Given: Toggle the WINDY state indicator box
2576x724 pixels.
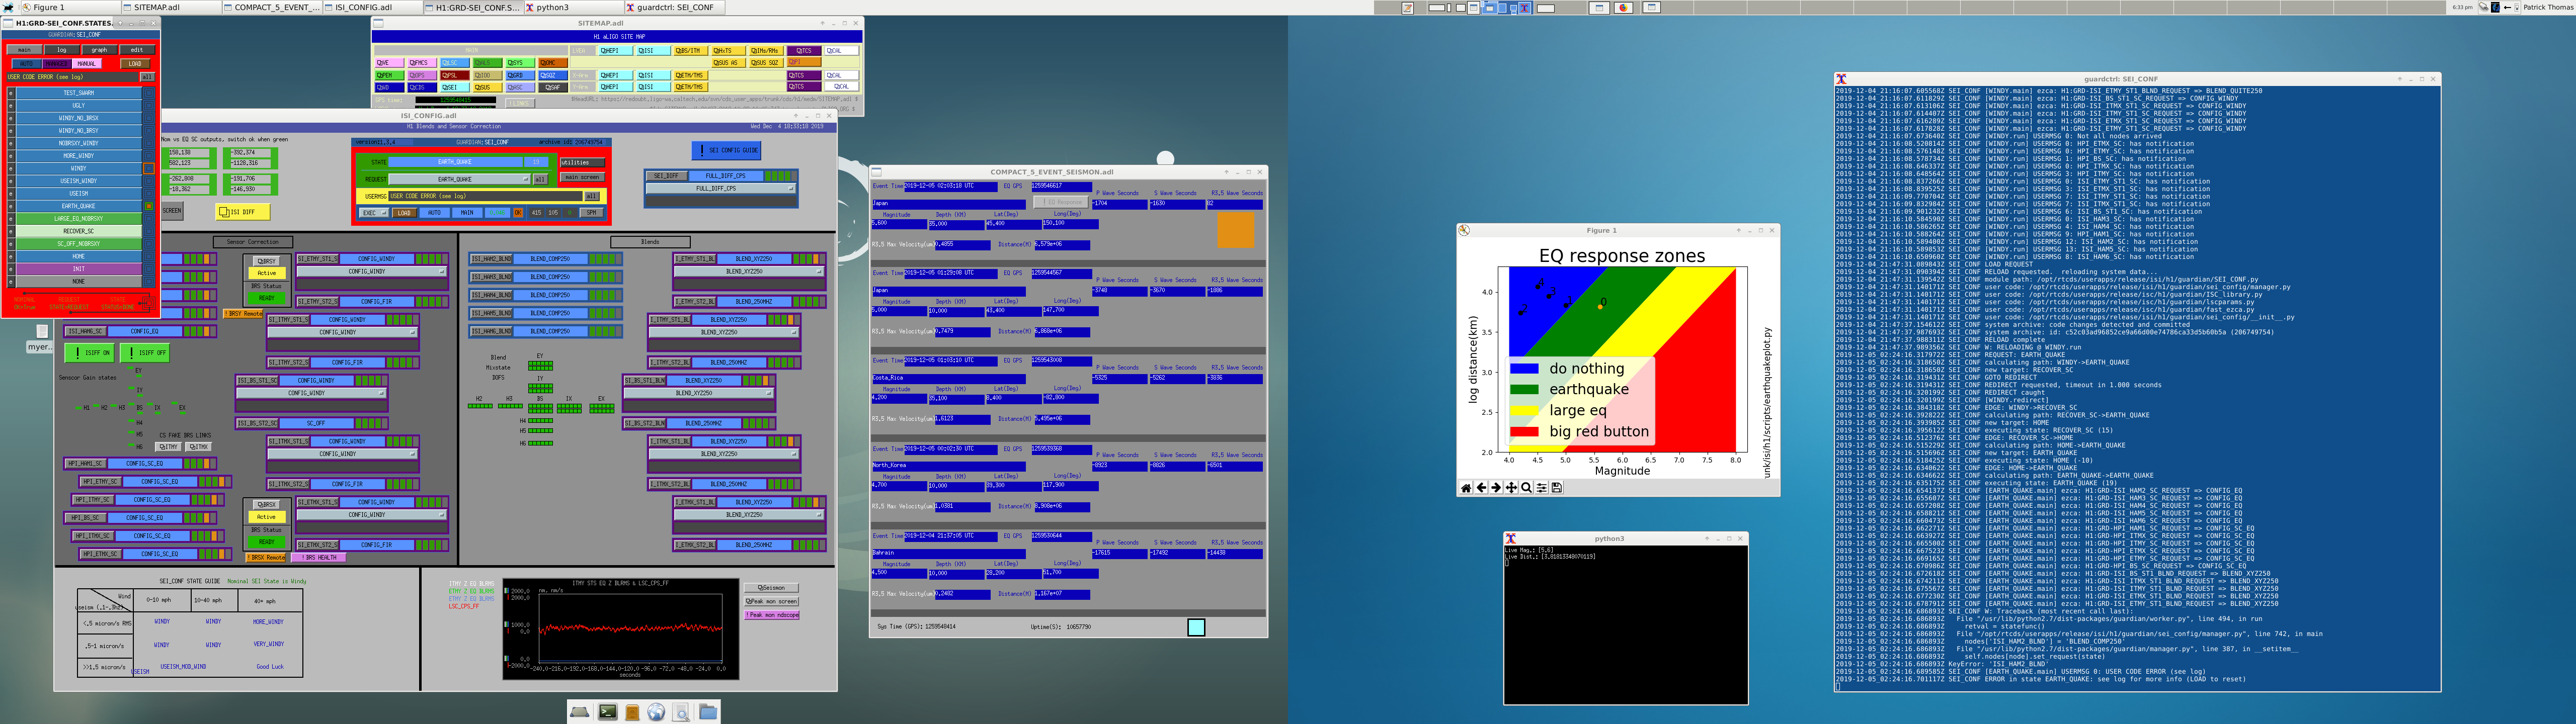Looking at the screenshot, I should pyautogui.click(x=149, y=169).
